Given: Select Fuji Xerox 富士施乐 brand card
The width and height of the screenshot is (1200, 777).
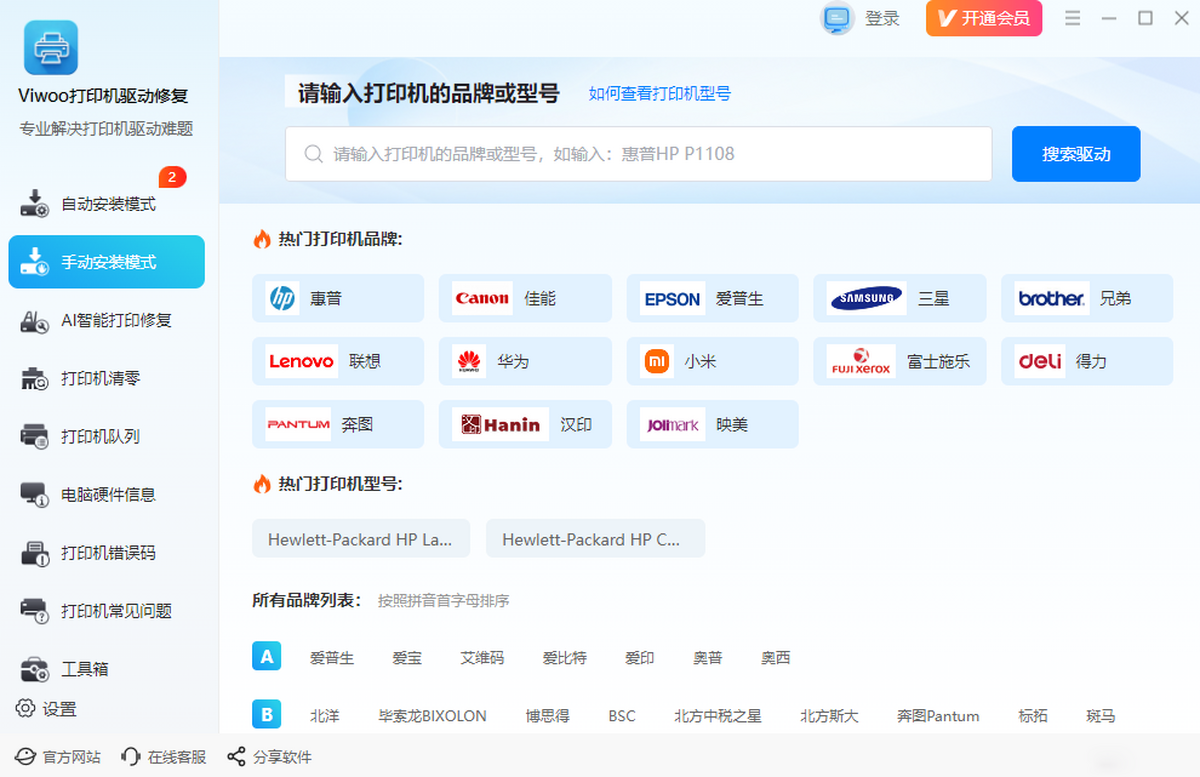Looking at the screenshot, I should pyautogui.click(x=900, y=361).
